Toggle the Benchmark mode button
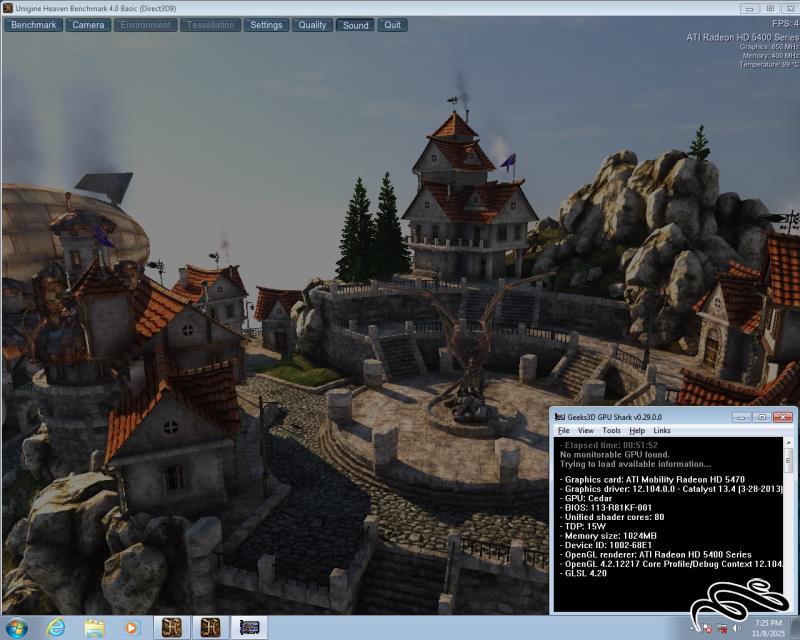The image size is (800, 640). pos(34,25)
